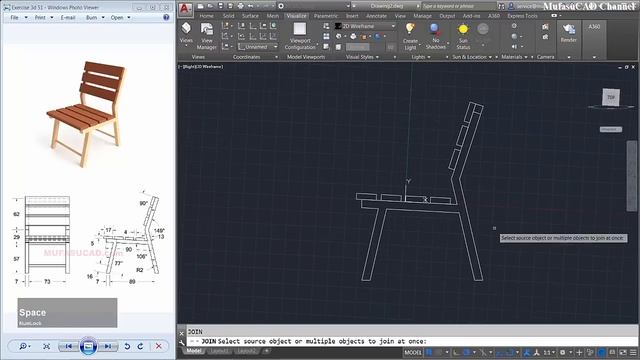Viewport: 640px width, 360px height.
Task: Click the Views cube icon in ribbon
Action: click(186, 28)
